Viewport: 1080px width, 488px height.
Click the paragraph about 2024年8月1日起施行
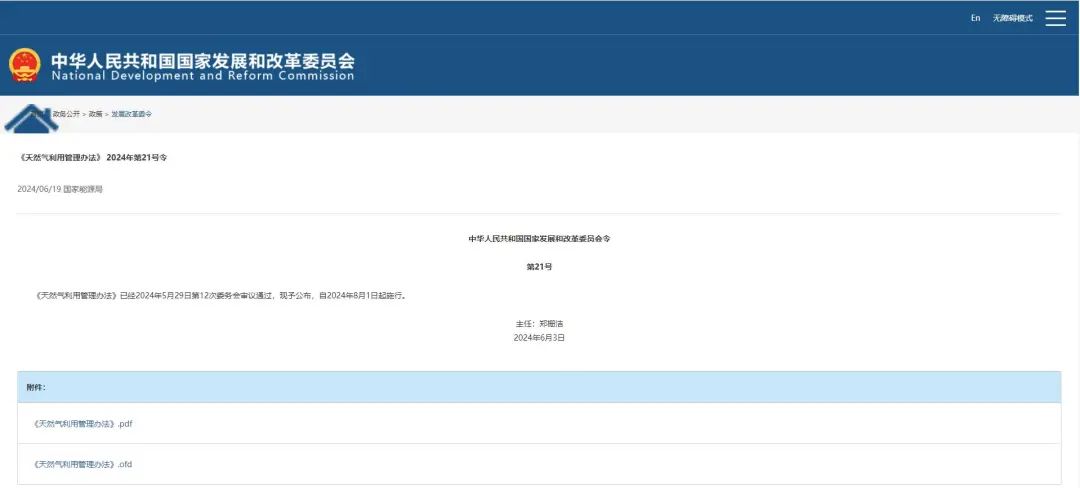click(x=220, y=296)
